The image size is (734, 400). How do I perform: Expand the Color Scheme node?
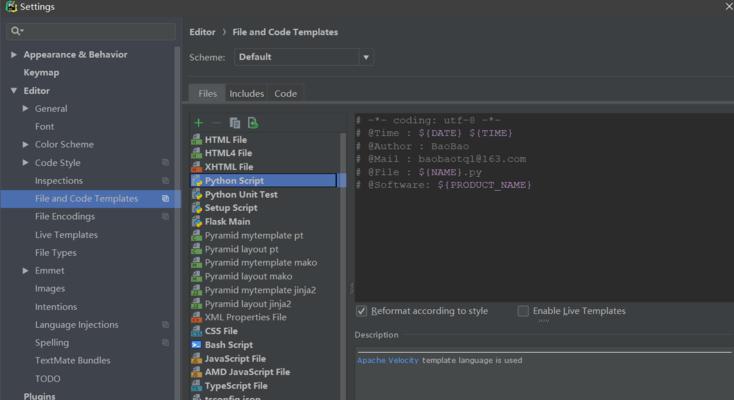coord(25,144)
